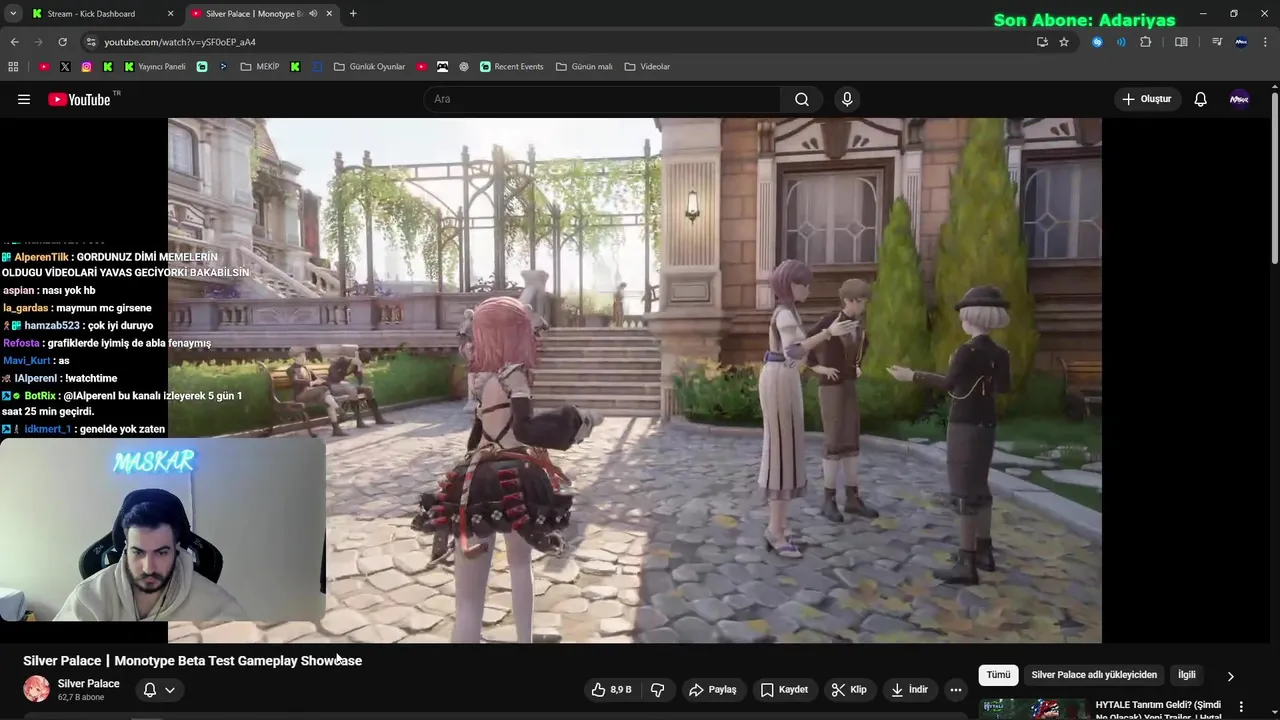Open the blue sound-wave extension icon
The width and height of the screenshot is (1280, 720).
pyautogui.click(x=1121, y=42)
